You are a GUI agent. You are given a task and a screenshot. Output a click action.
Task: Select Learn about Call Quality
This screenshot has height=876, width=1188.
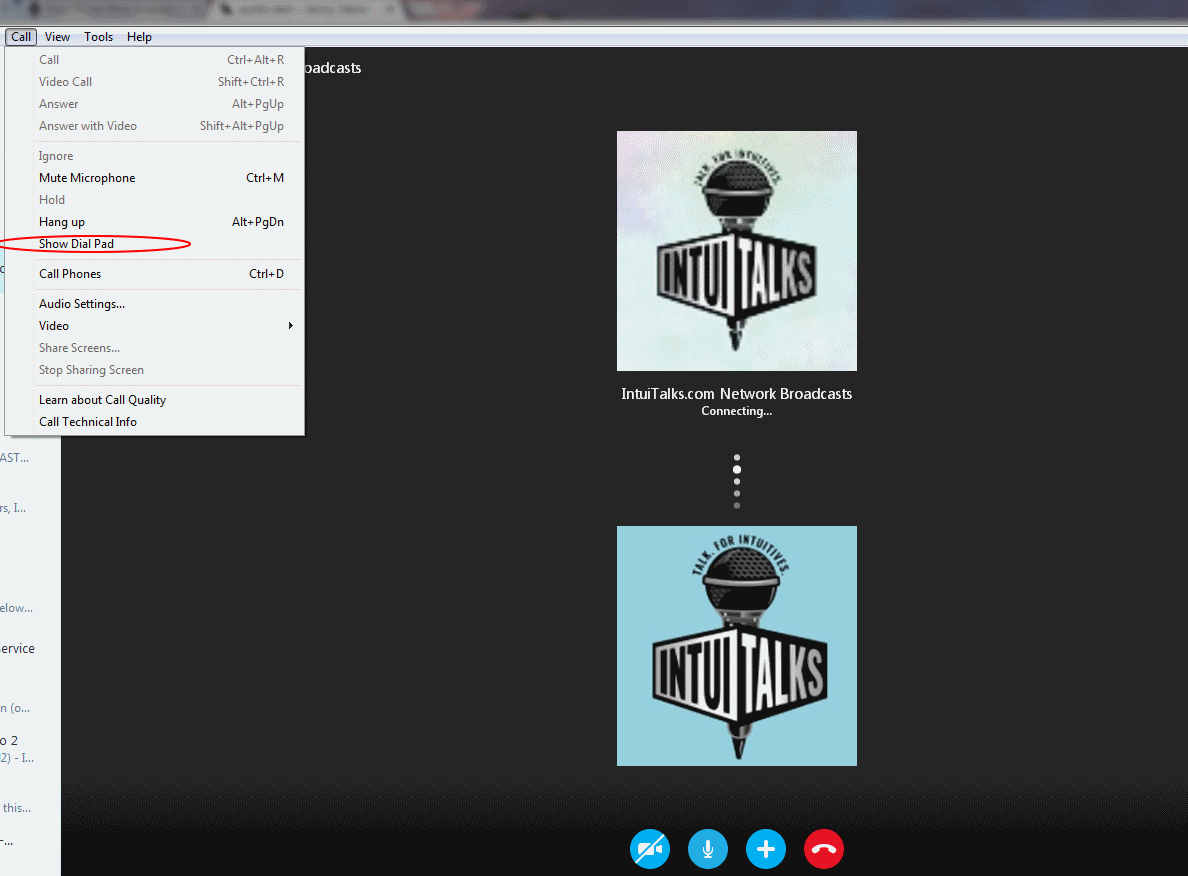point(155,400)
